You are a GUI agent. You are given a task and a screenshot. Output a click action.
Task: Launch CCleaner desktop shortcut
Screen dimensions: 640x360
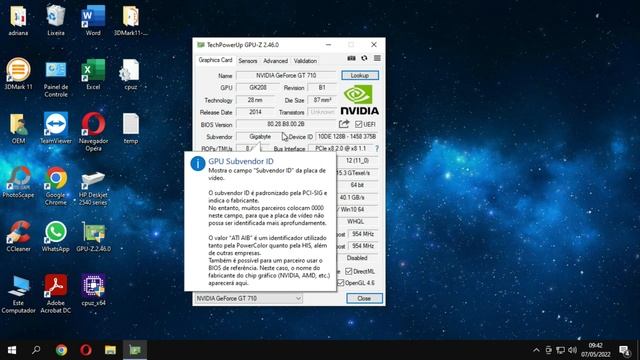(x=18, y=236)
